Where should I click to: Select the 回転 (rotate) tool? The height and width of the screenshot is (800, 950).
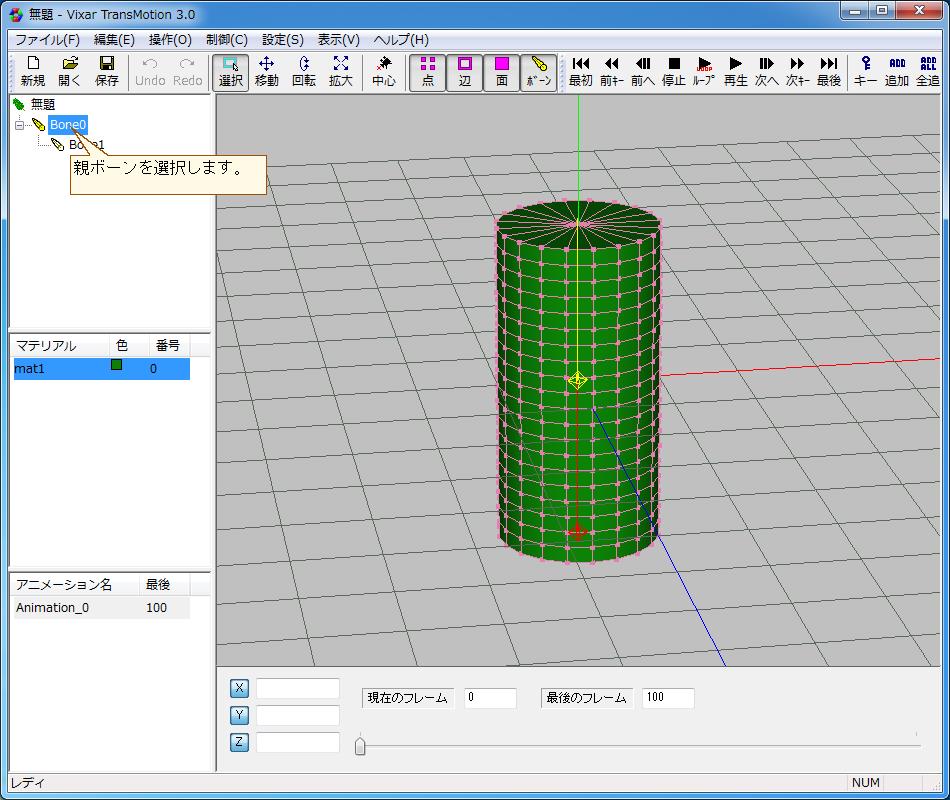tap(303, 72)
